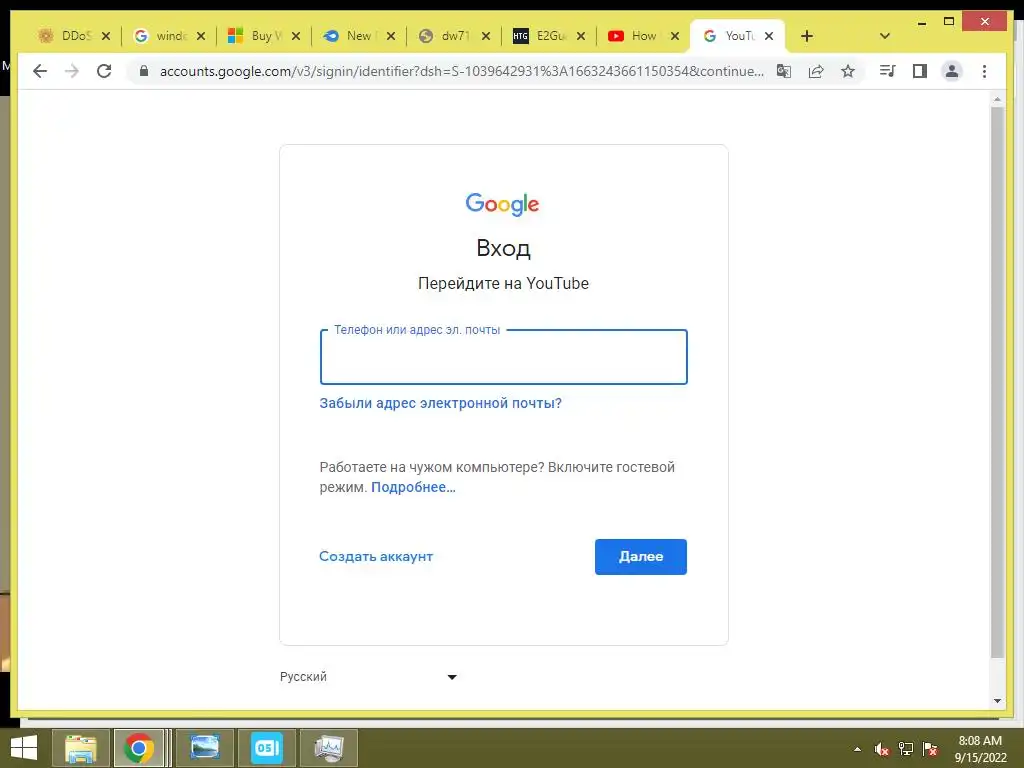The height and width of the screenshot is (768, 1024).
Task: Open the 'Подробнее…' guest mode link
Action: pos(413,487)
